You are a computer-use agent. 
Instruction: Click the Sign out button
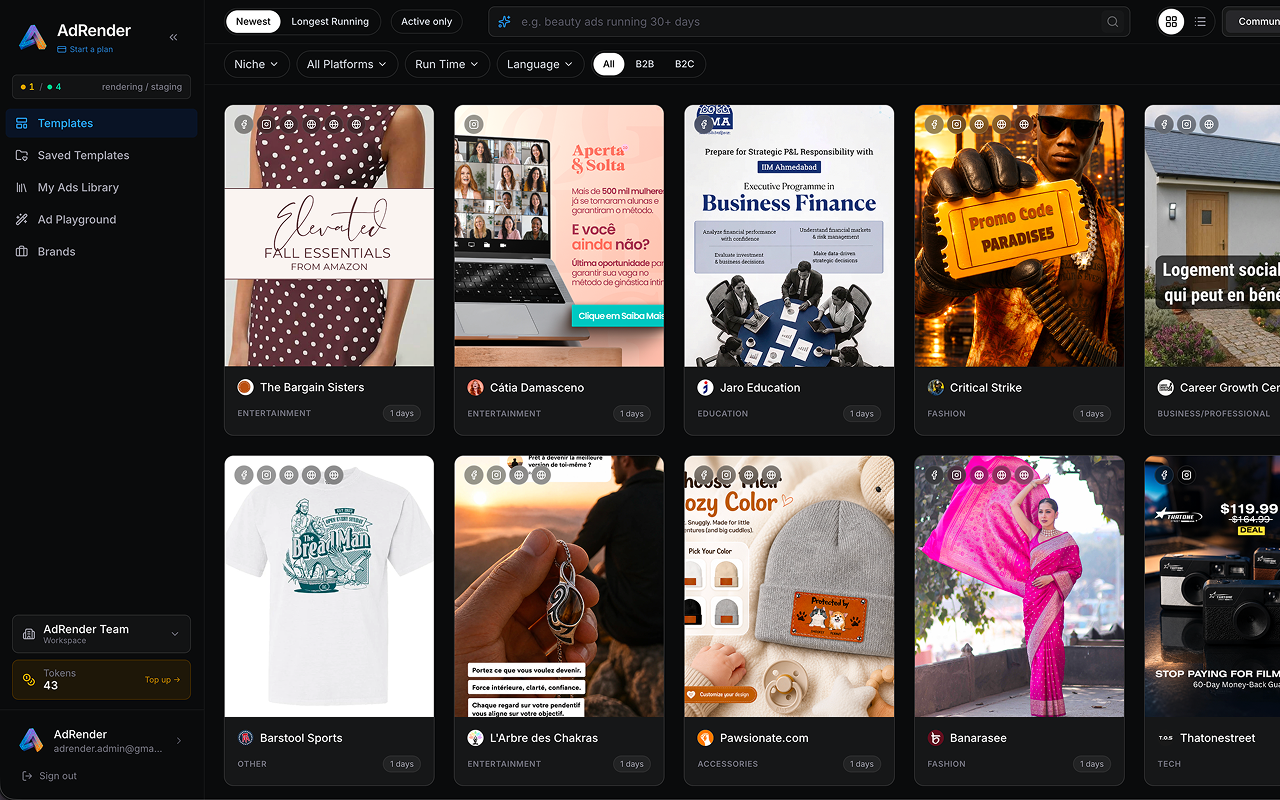coord(49,776)
